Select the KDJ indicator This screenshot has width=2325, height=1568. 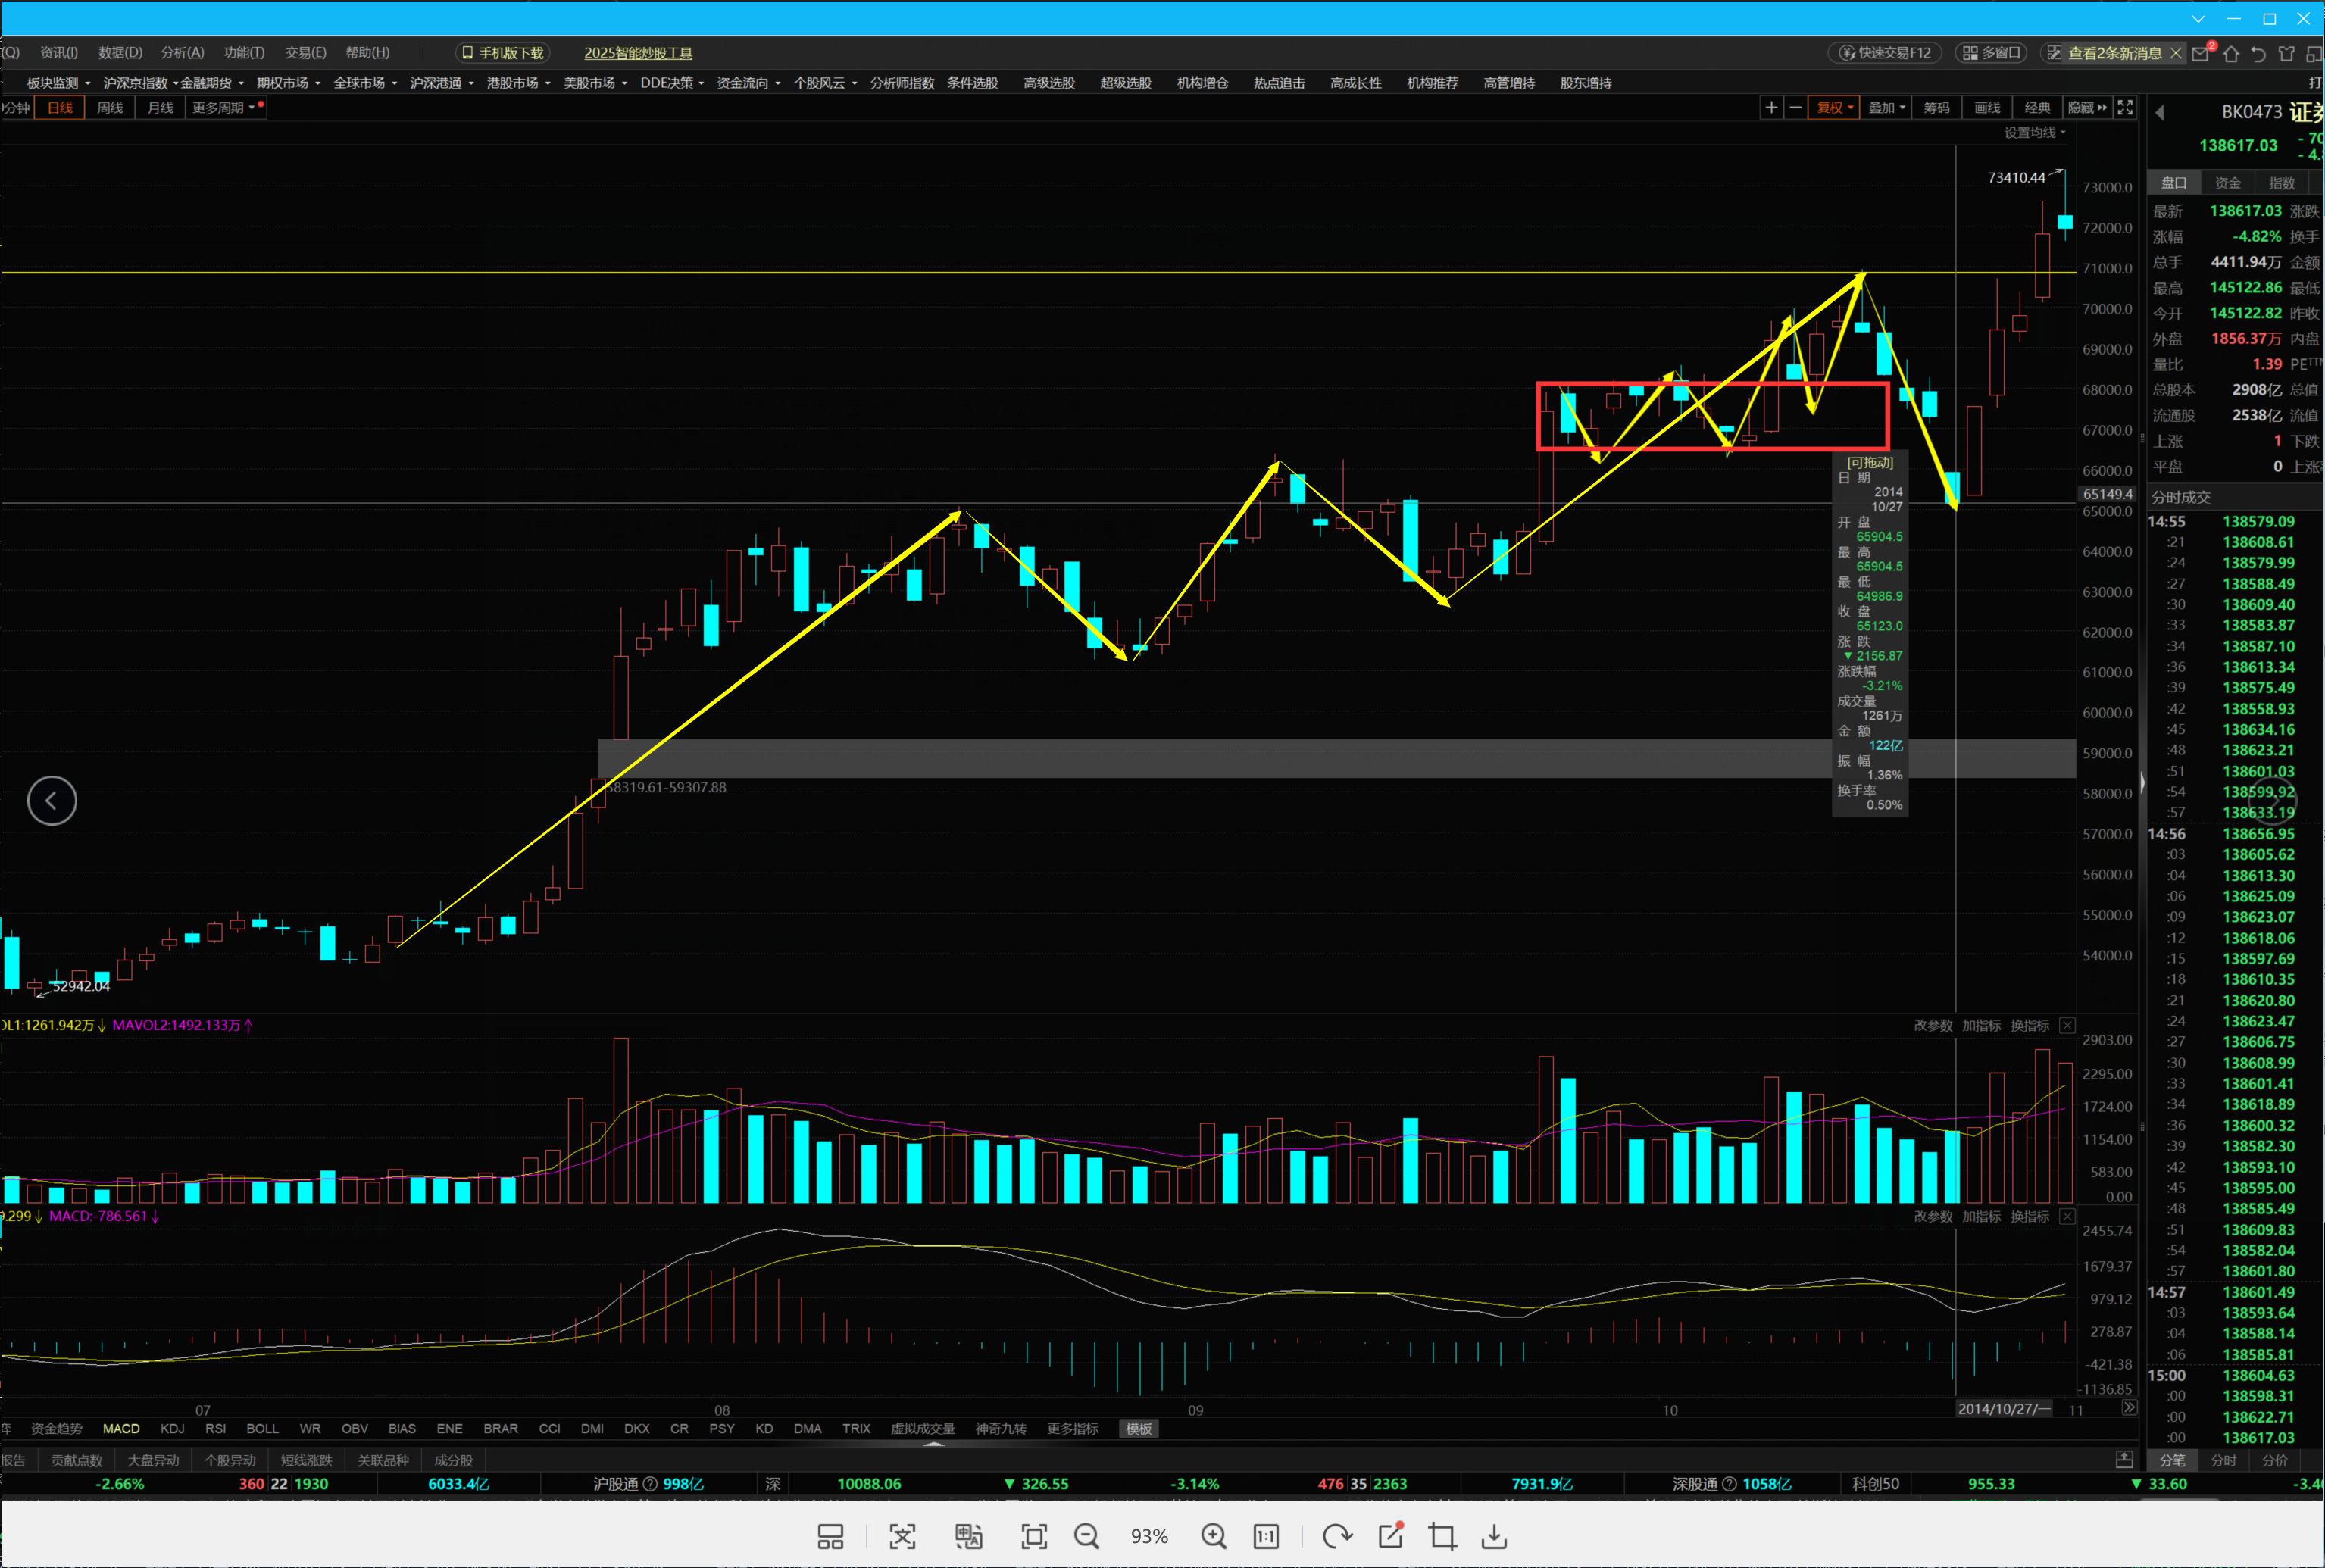(x=172, y=1428)
